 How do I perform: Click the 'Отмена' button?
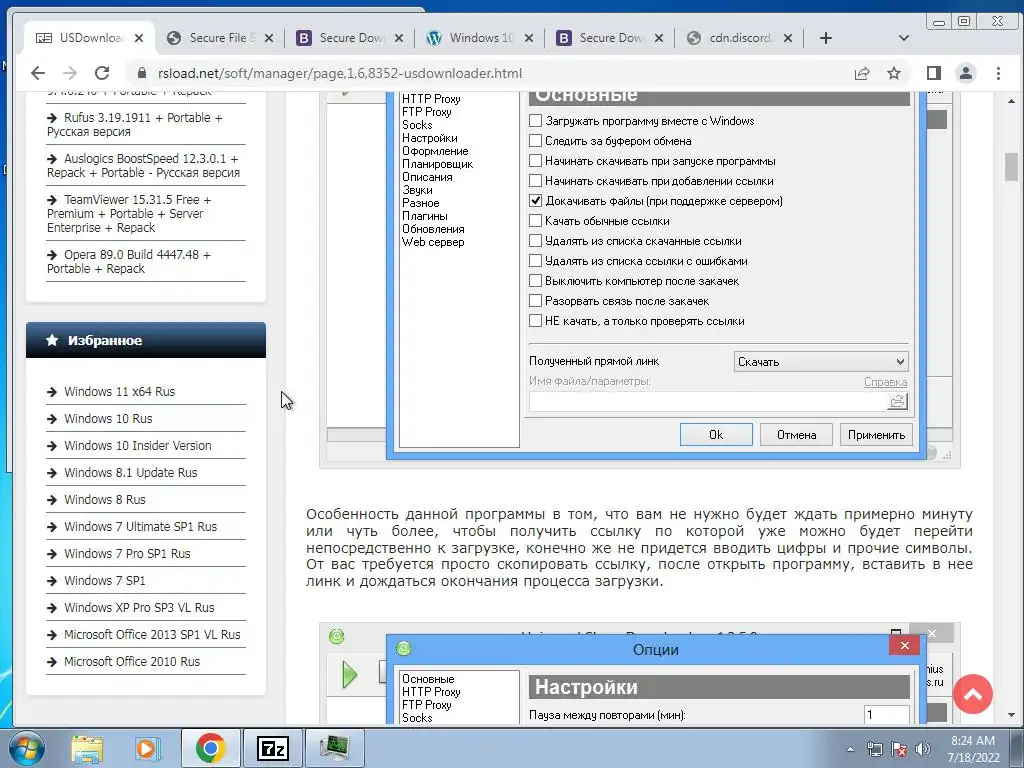tap(796, 435)
